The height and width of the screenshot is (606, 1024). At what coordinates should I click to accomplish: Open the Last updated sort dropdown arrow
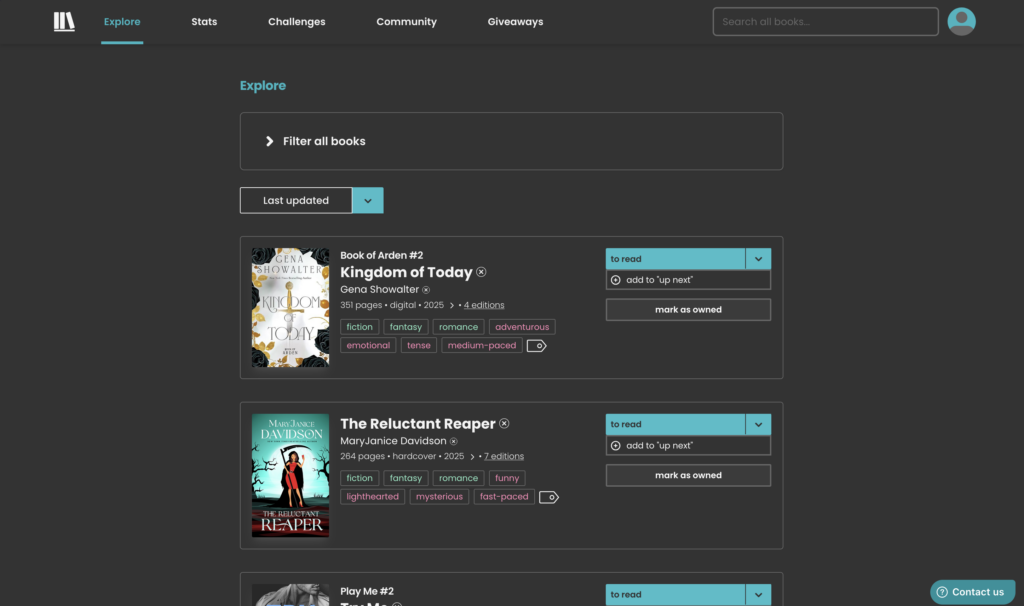tap(368, 200)
